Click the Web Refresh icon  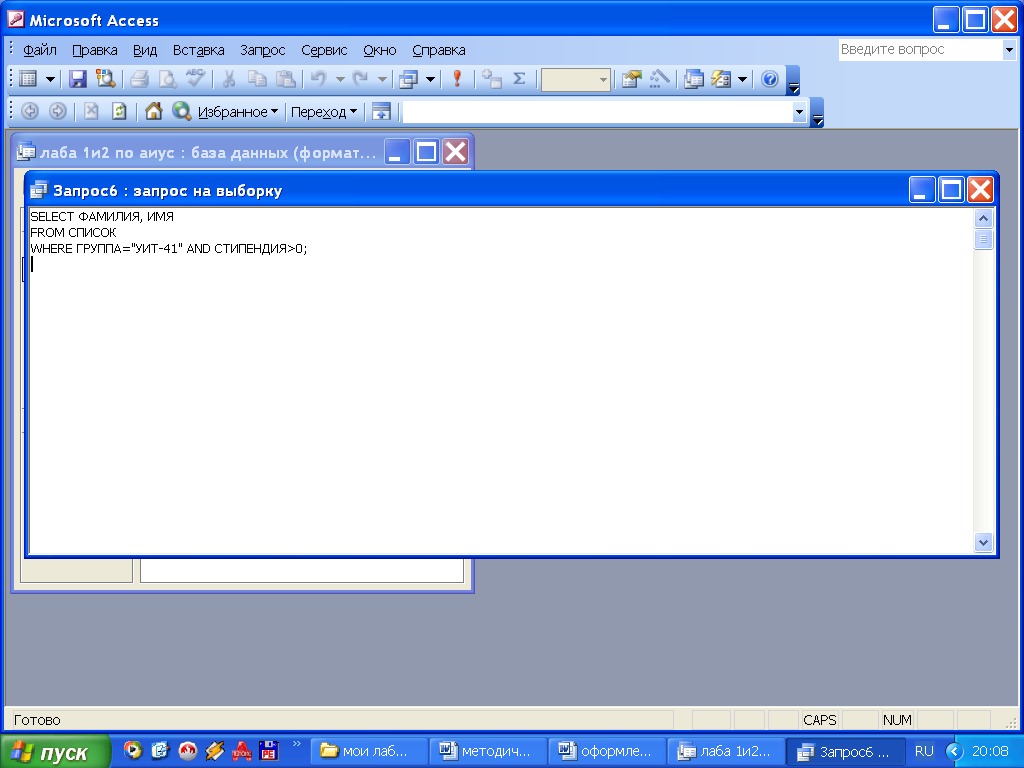tap(119, 112)
